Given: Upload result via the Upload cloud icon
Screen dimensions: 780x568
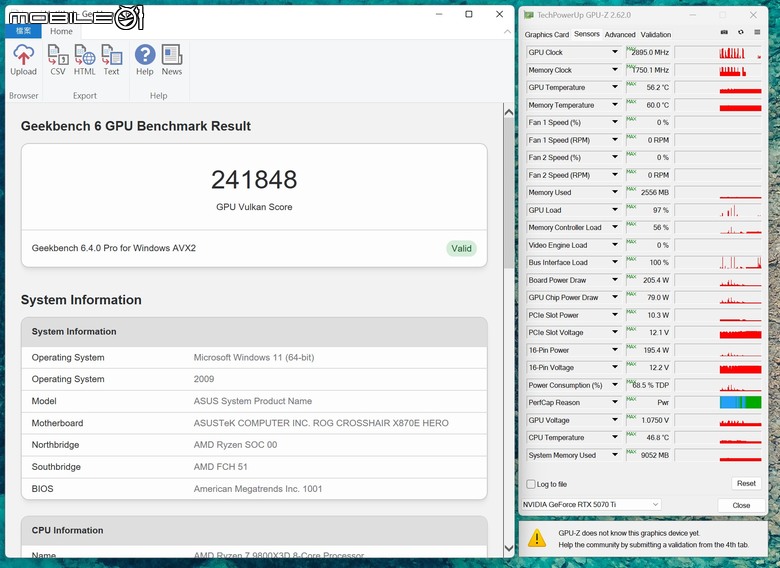Looking at the screenshot, I should (23, 60).
